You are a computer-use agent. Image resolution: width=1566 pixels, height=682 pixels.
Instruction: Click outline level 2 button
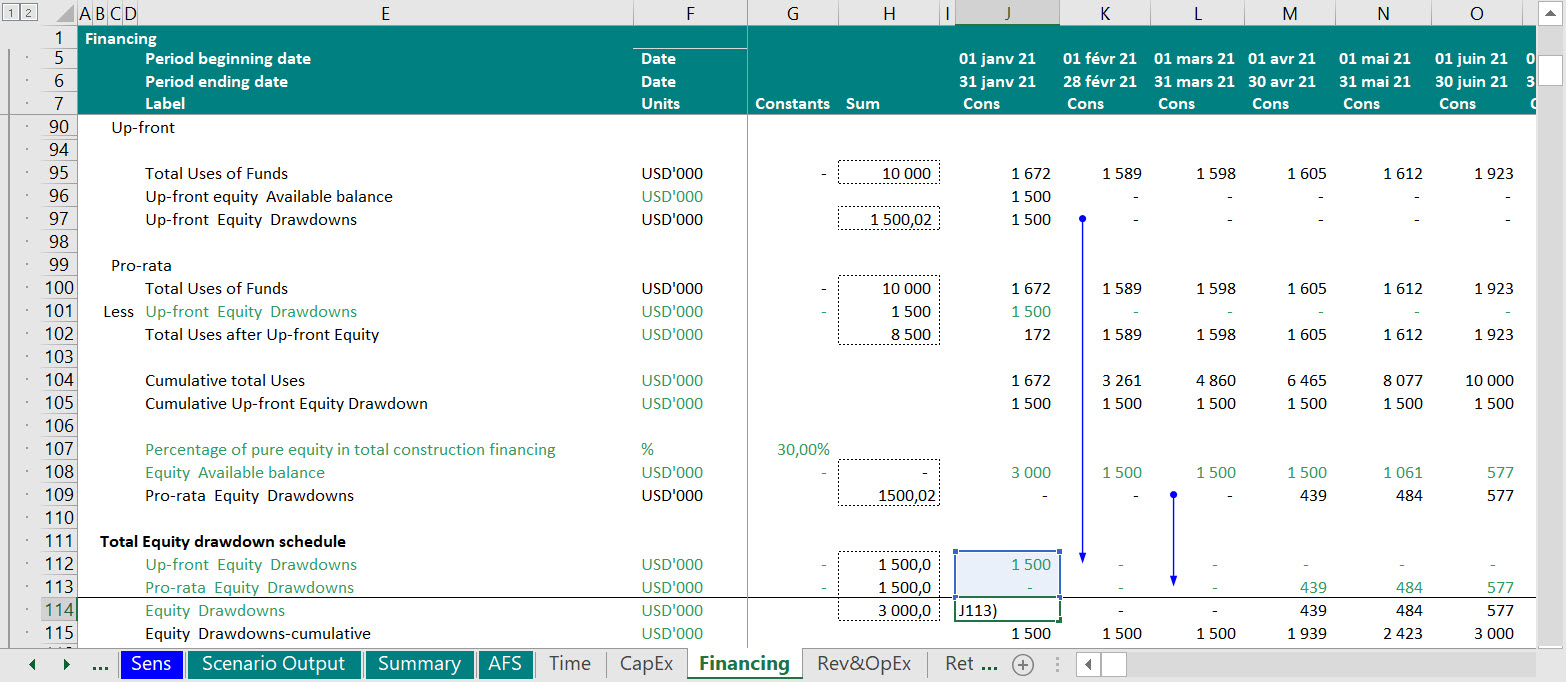click(x=29, y=13)
